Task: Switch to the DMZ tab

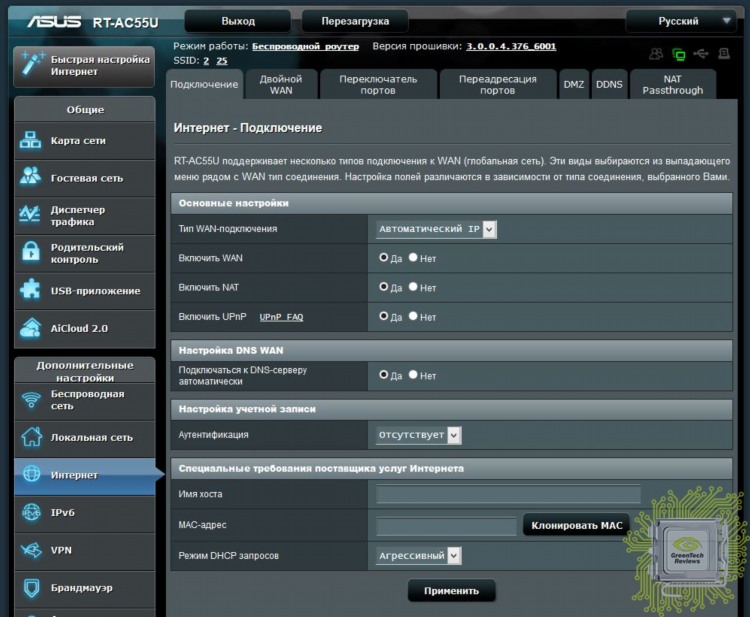Action: [574, 85]
